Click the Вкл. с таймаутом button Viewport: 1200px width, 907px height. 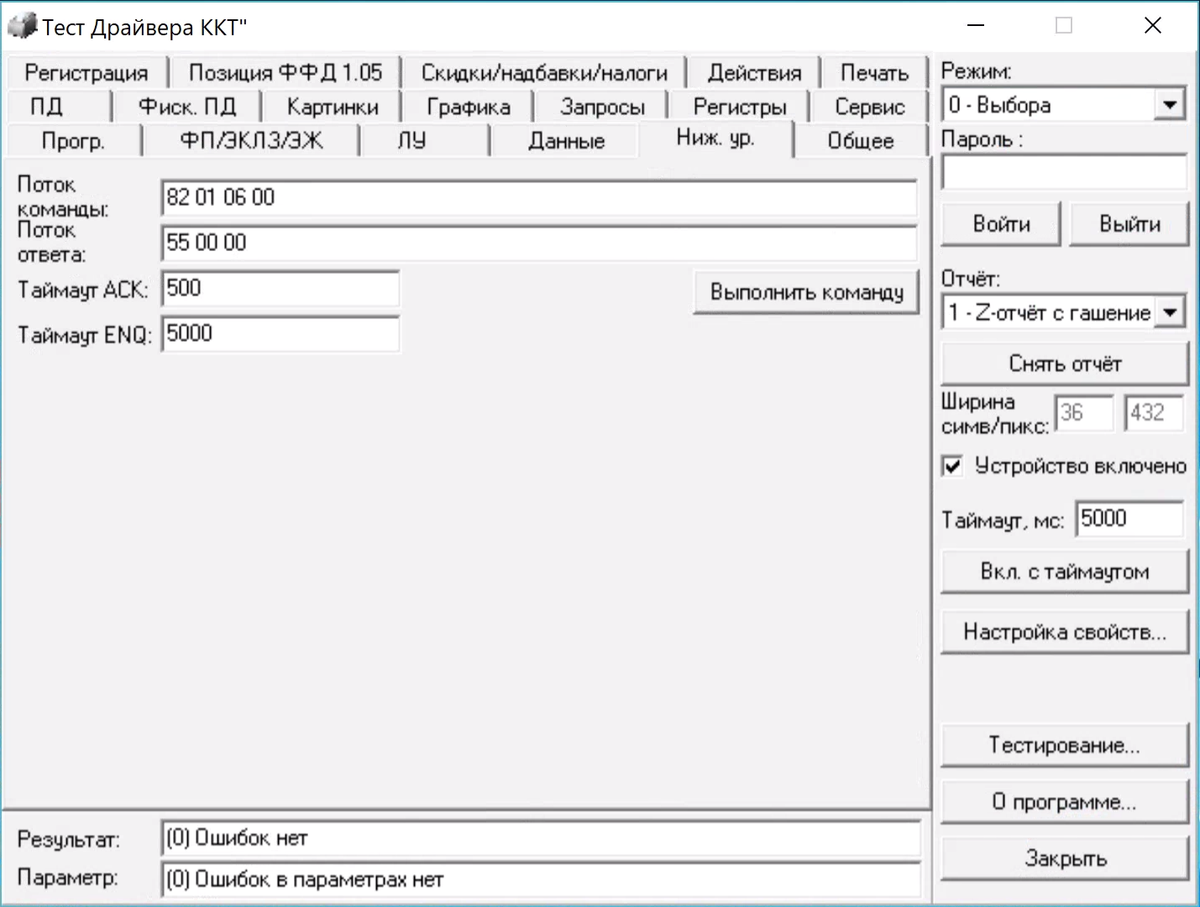click(1065, 572)
